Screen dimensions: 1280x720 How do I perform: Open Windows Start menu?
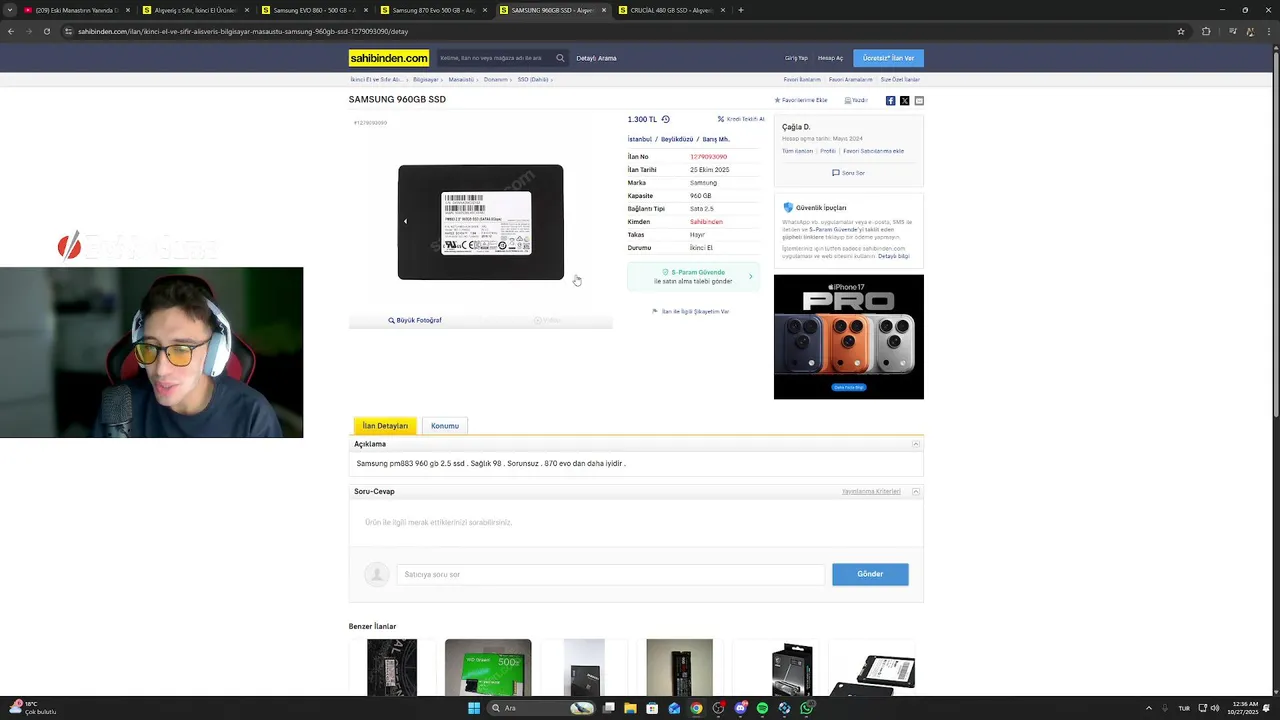[474, 708]
